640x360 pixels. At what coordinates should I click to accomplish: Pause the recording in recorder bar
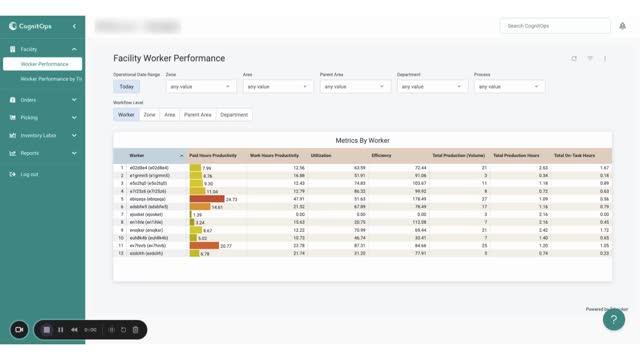coord(60,330)
